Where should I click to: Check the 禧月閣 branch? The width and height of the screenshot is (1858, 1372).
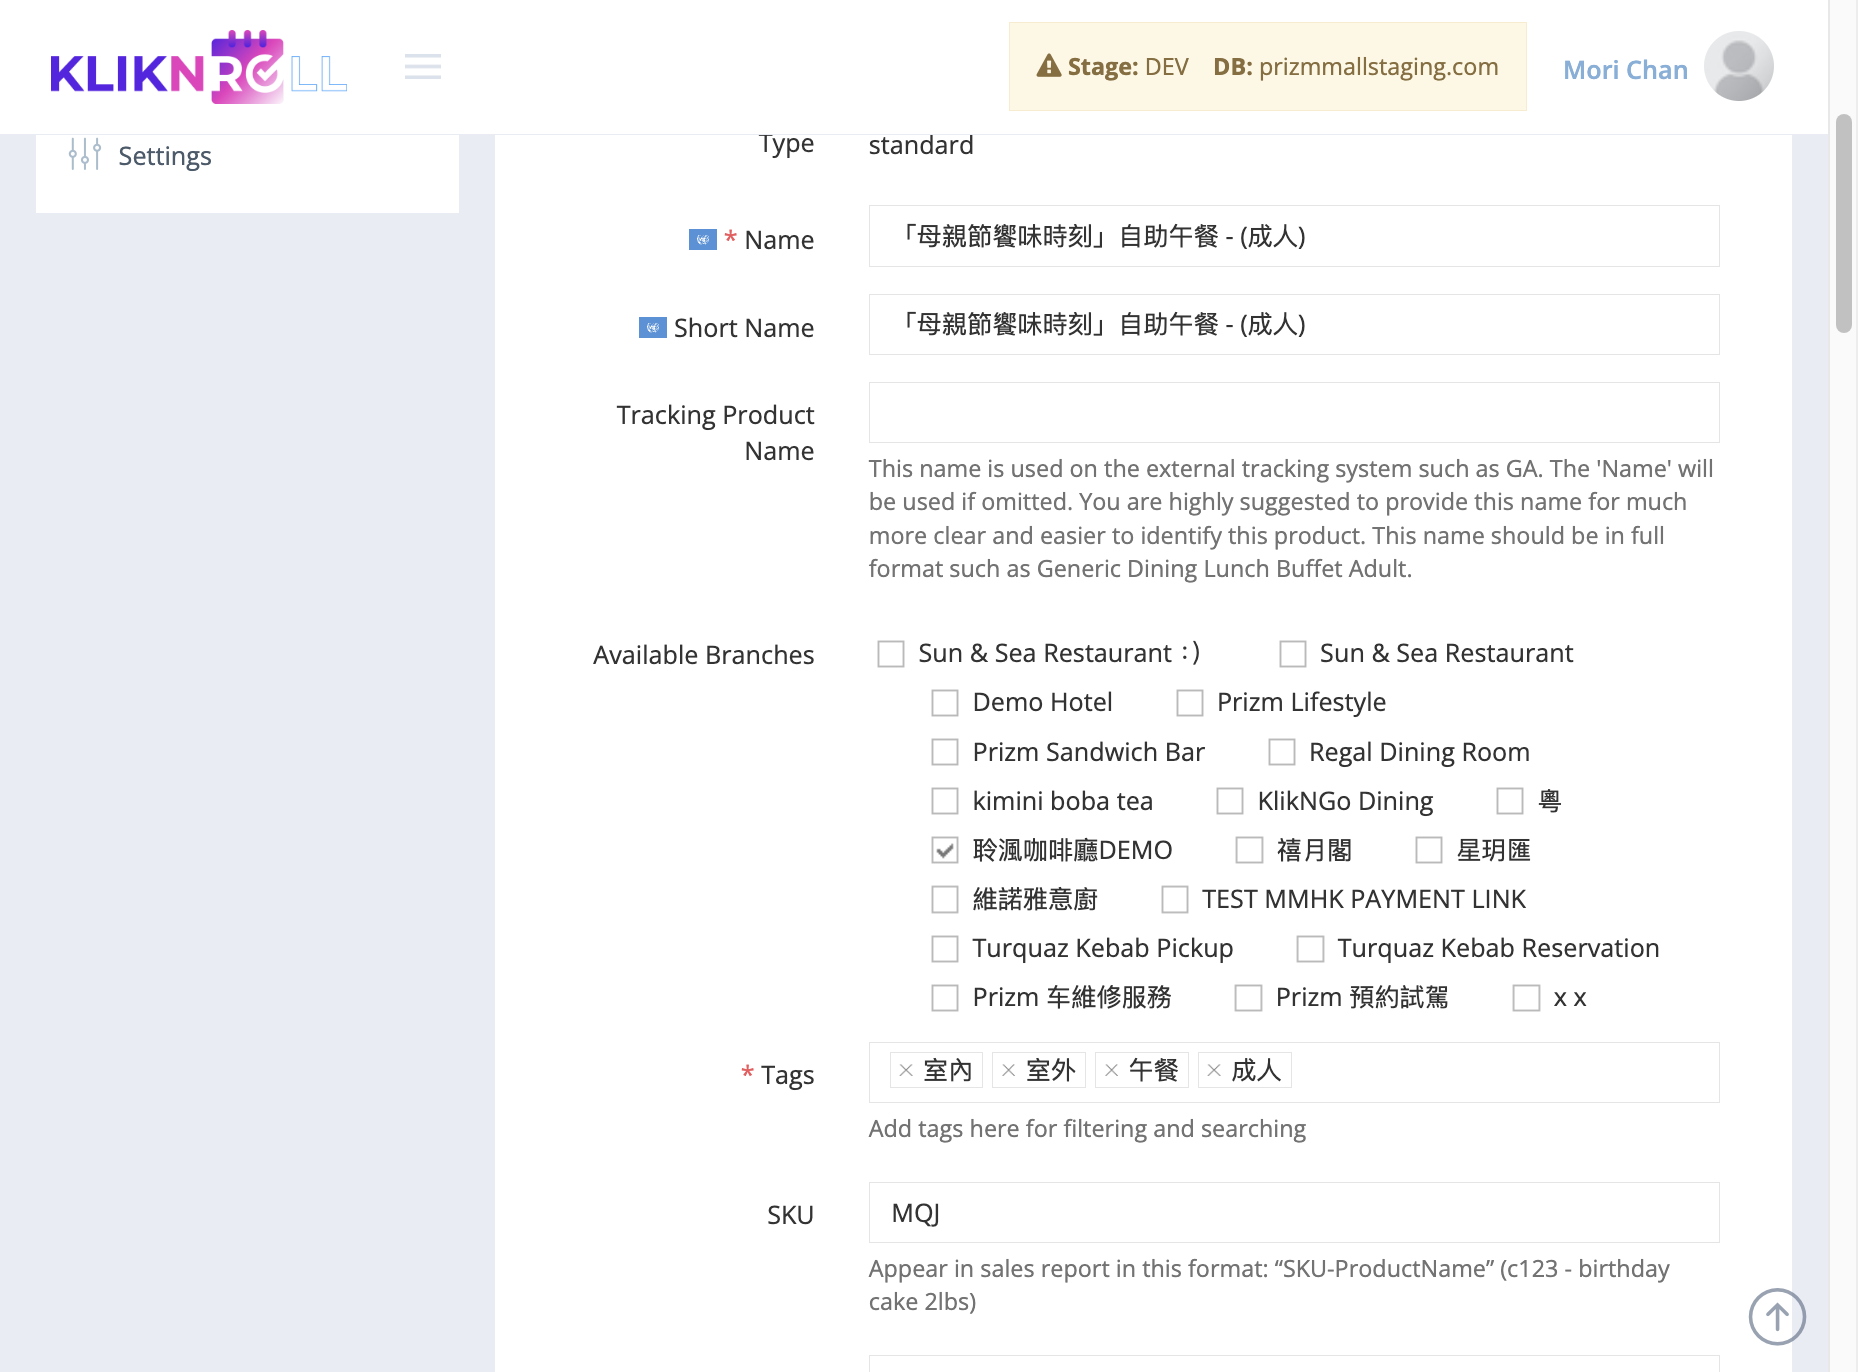tap(1249, 850)
